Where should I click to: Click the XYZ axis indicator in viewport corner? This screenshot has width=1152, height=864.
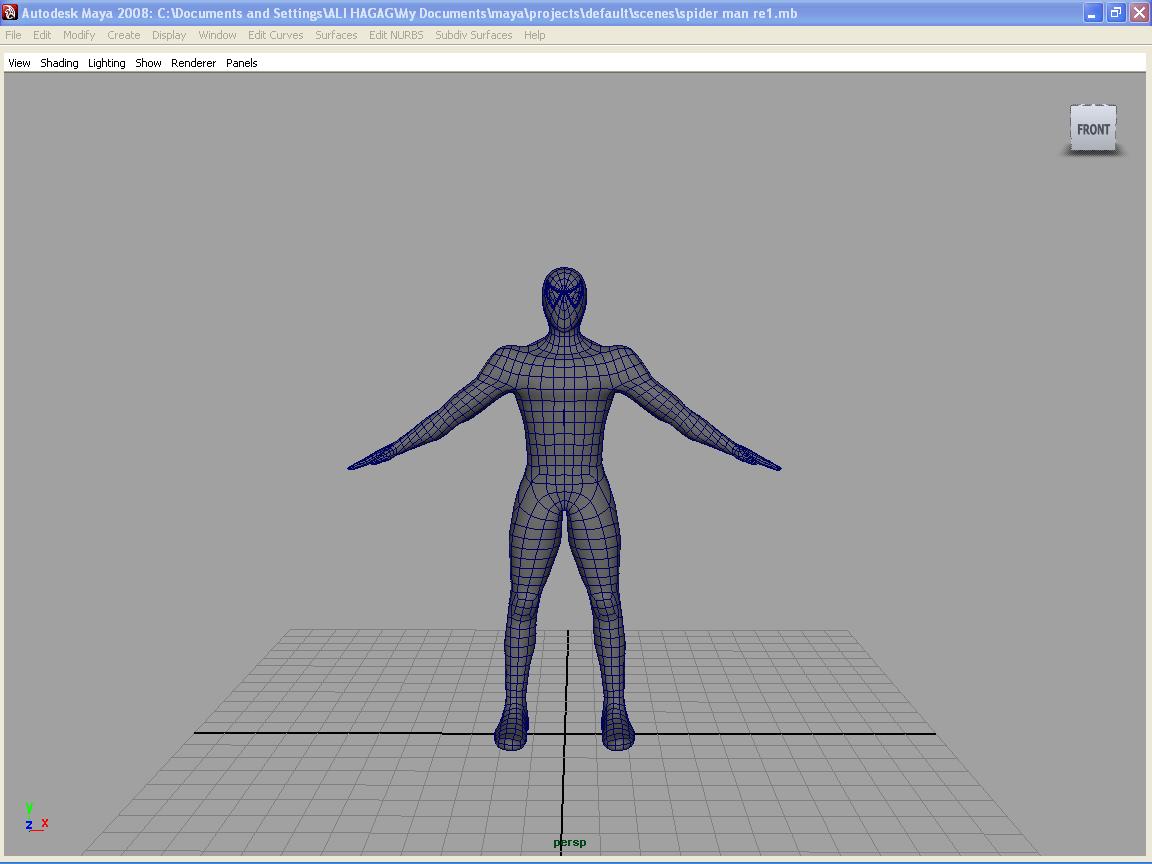tap(36, 817)
